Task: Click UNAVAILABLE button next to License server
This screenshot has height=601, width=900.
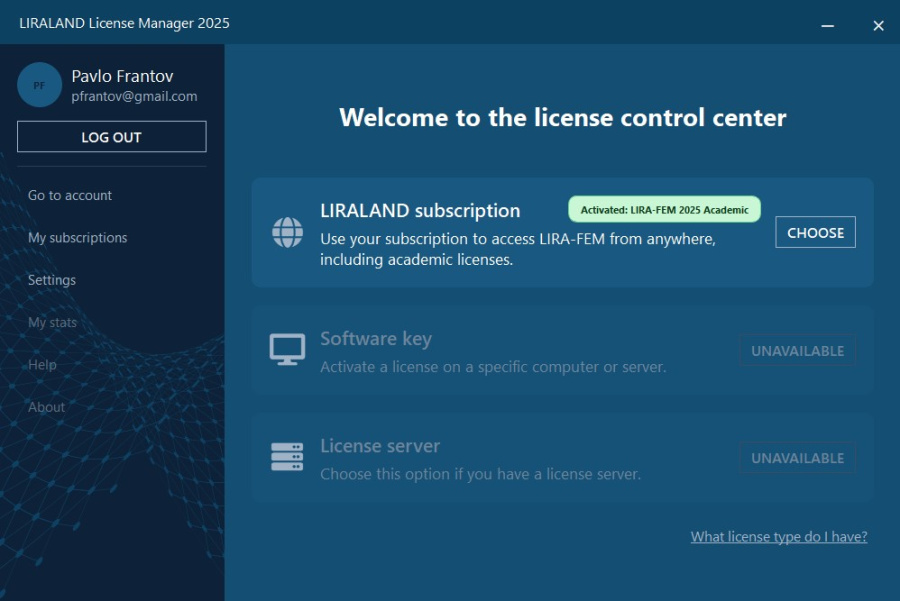Action: point(797,458)
